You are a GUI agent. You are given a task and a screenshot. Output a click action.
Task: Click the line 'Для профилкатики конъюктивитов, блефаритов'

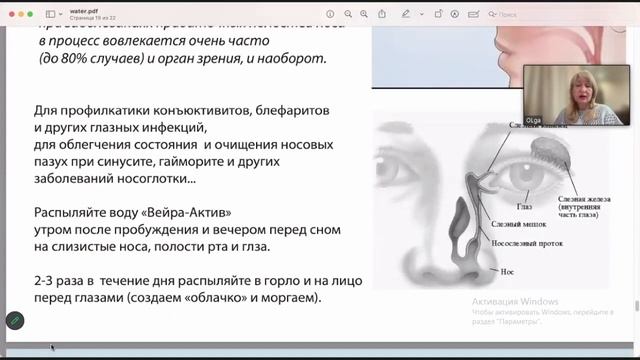coord(182,111)
